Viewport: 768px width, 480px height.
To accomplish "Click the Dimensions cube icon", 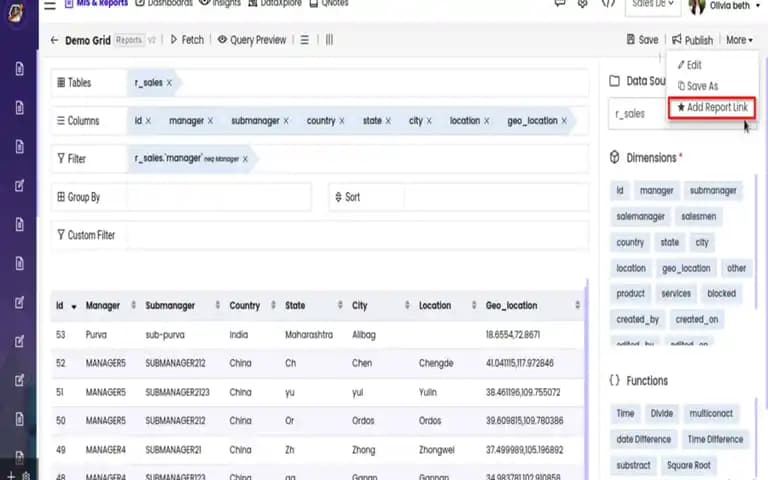I will point(614,157).
